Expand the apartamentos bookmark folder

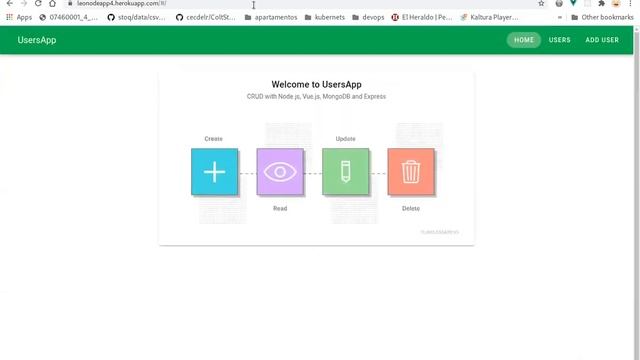point(271,17)
